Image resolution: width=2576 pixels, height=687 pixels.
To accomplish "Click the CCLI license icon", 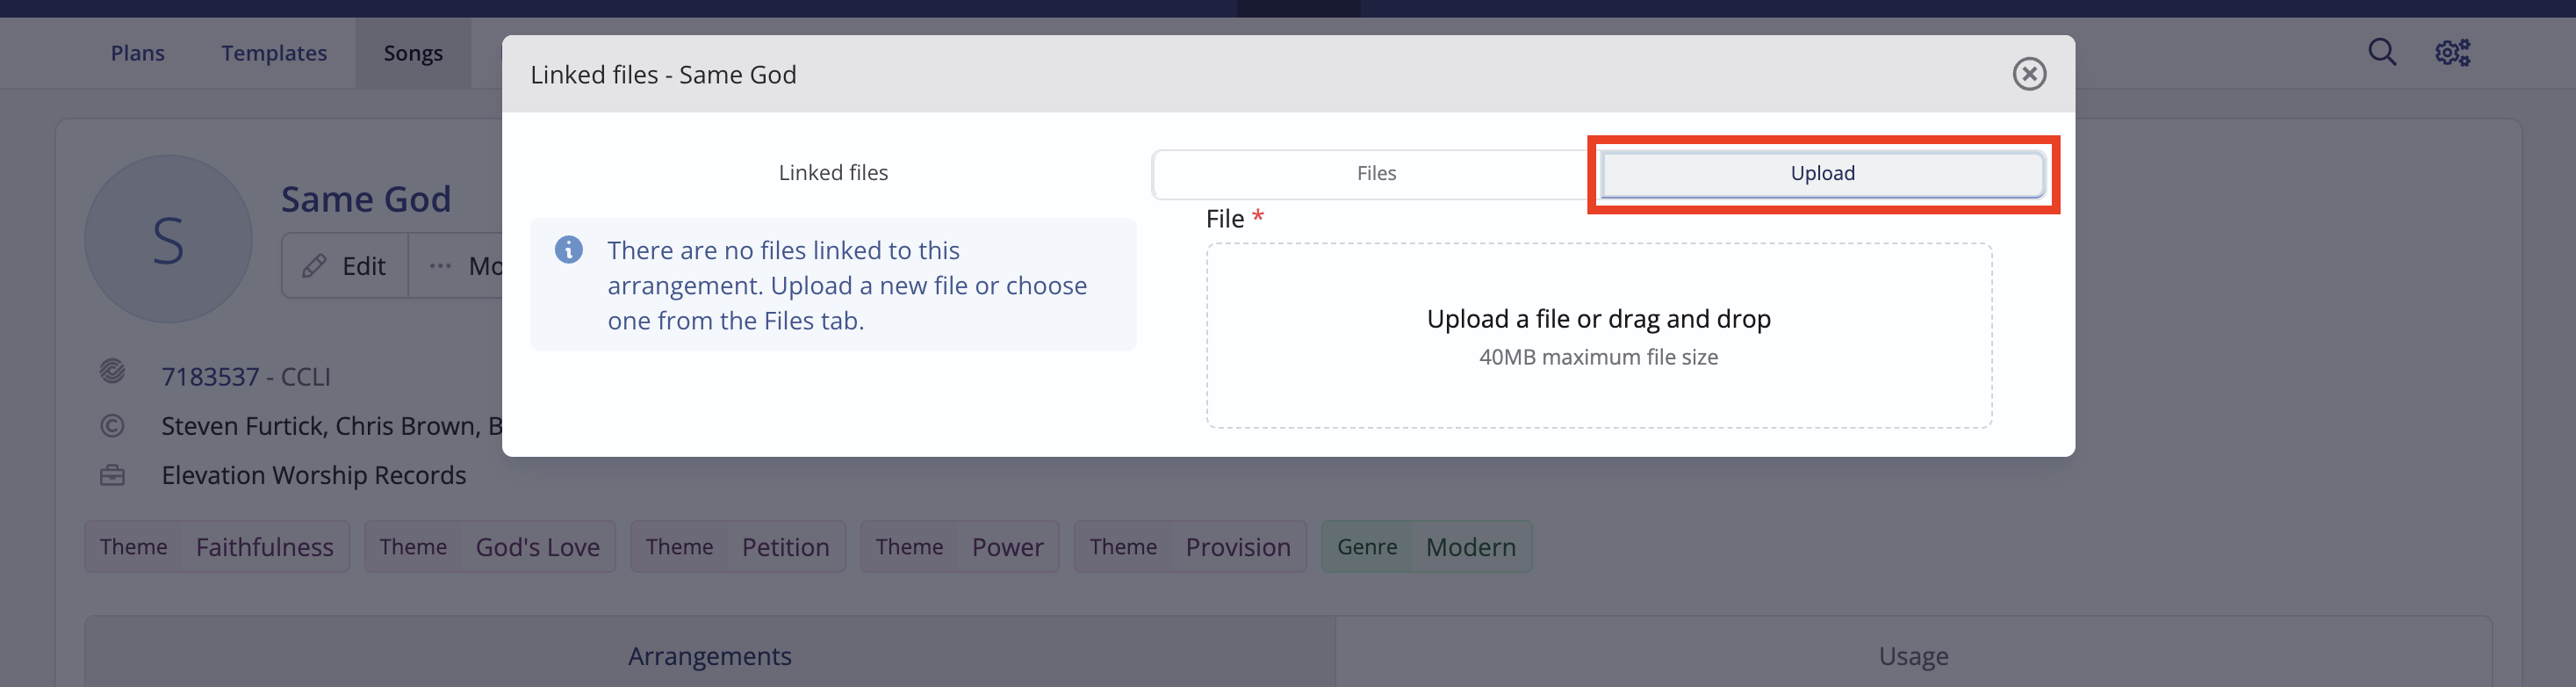I will pyautogui.click(x=112, y=371).
